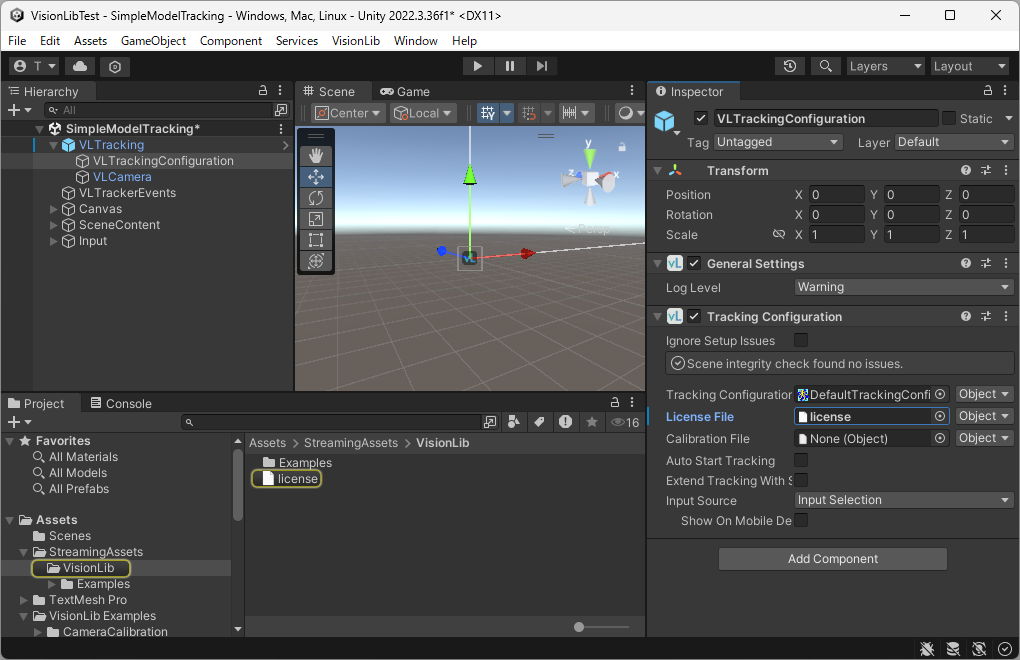Open Undo History from the toolbar
This screenshot has width=1020, height=660.
(790, 66)
